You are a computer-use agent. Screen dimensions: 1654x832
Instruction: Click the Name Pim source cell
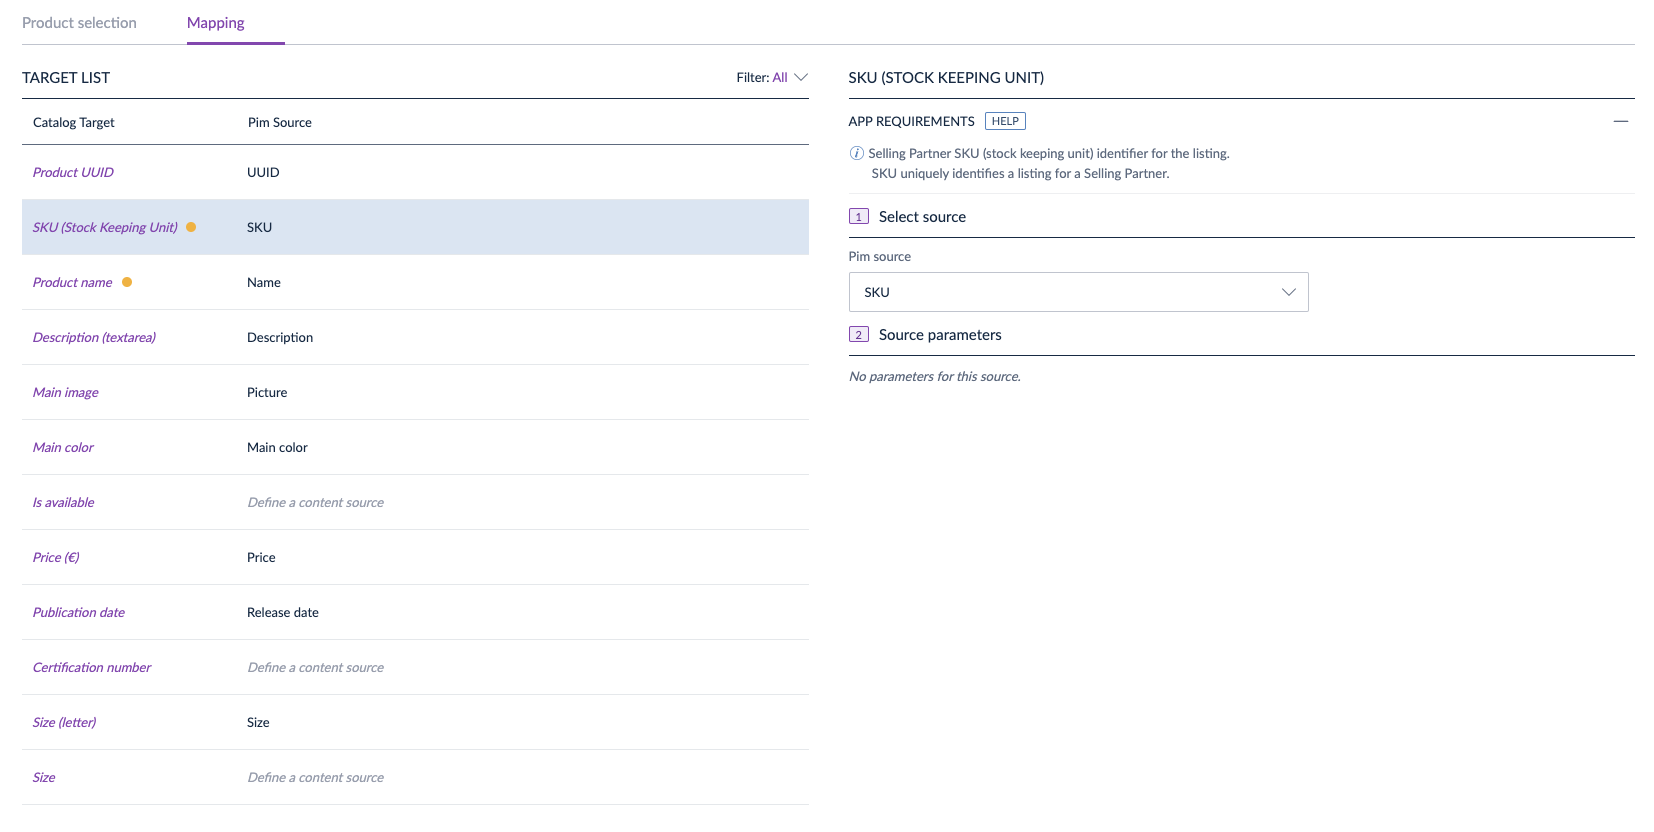264,282
